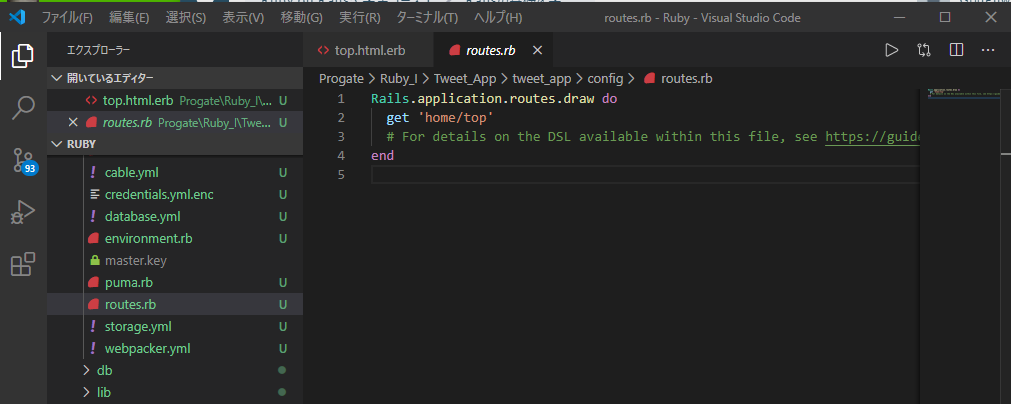Open cable.yml file
Viewport: 1011px width, 404px height.
[175, 173]
